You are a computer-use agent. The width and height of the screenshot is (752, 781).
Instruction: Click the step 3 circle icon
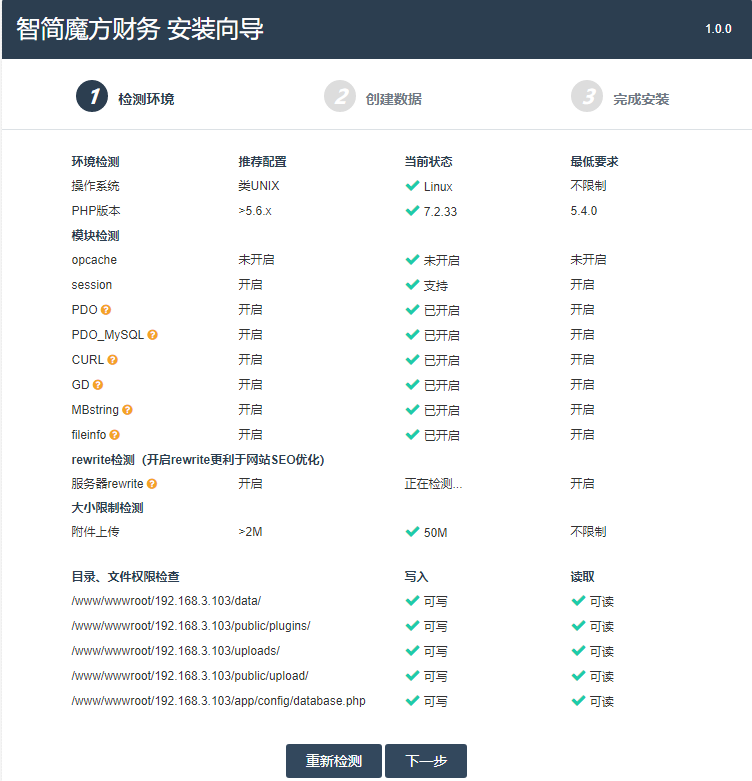click(587, 96)
